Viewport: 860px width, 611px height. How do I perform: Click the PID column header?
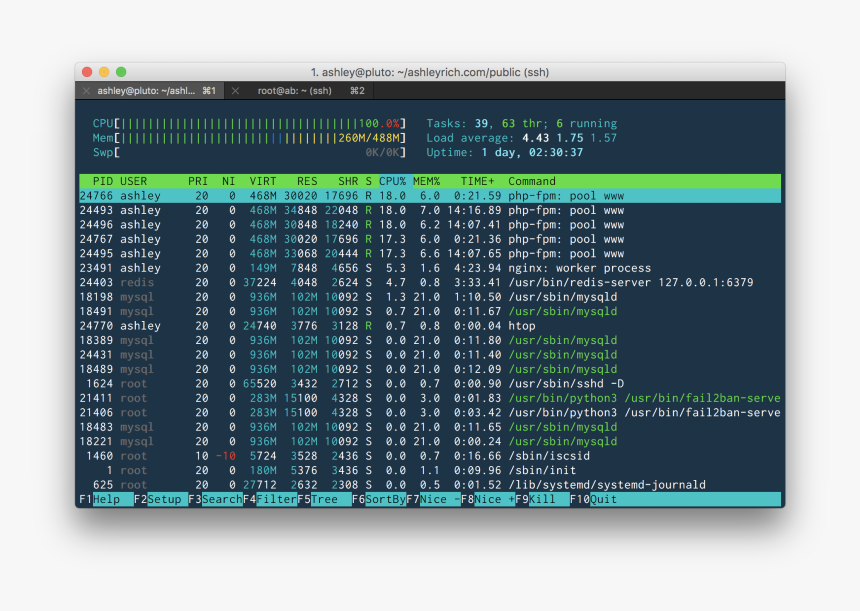point(98,181)
